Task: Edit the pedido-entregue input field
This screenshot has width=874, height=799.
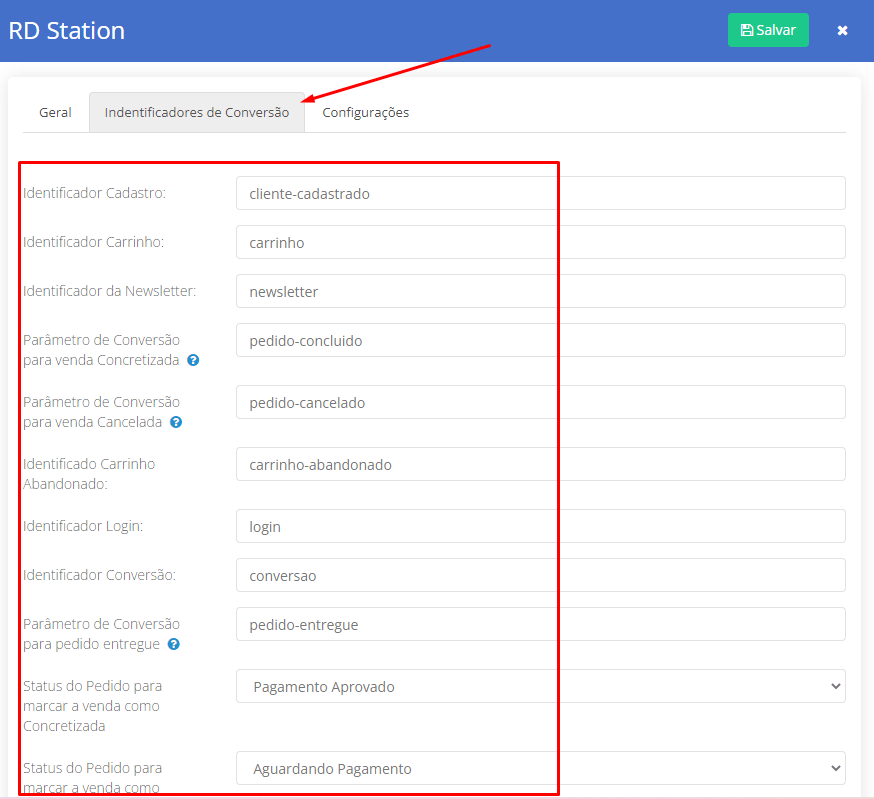Action: pos(541,624)
